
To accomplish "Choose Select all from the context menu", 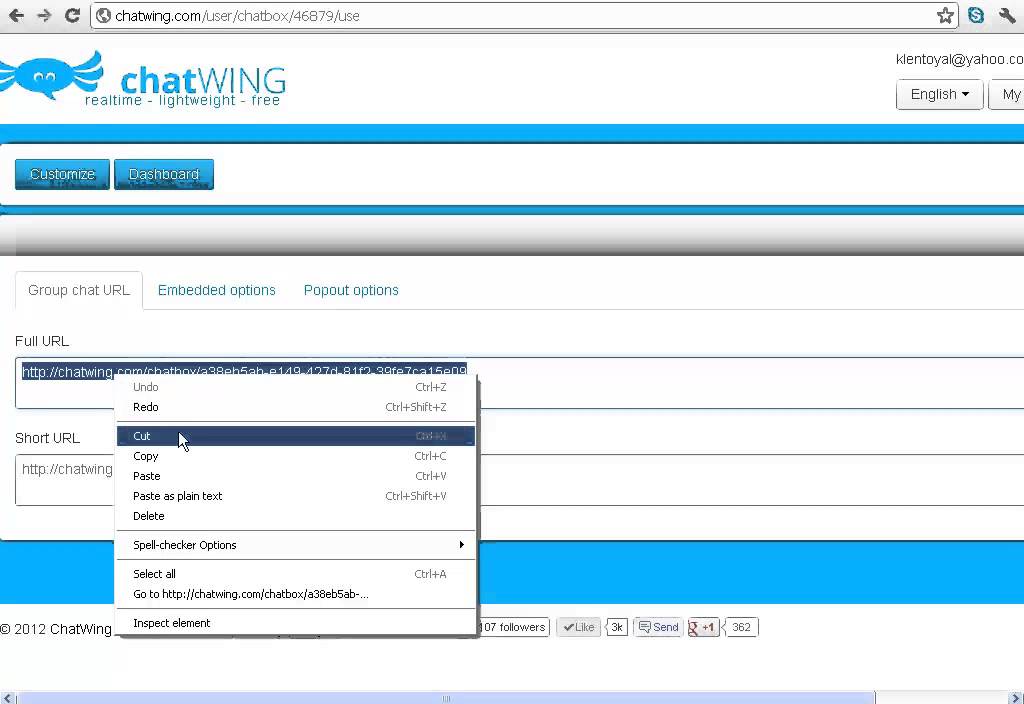I will (296, 574).
